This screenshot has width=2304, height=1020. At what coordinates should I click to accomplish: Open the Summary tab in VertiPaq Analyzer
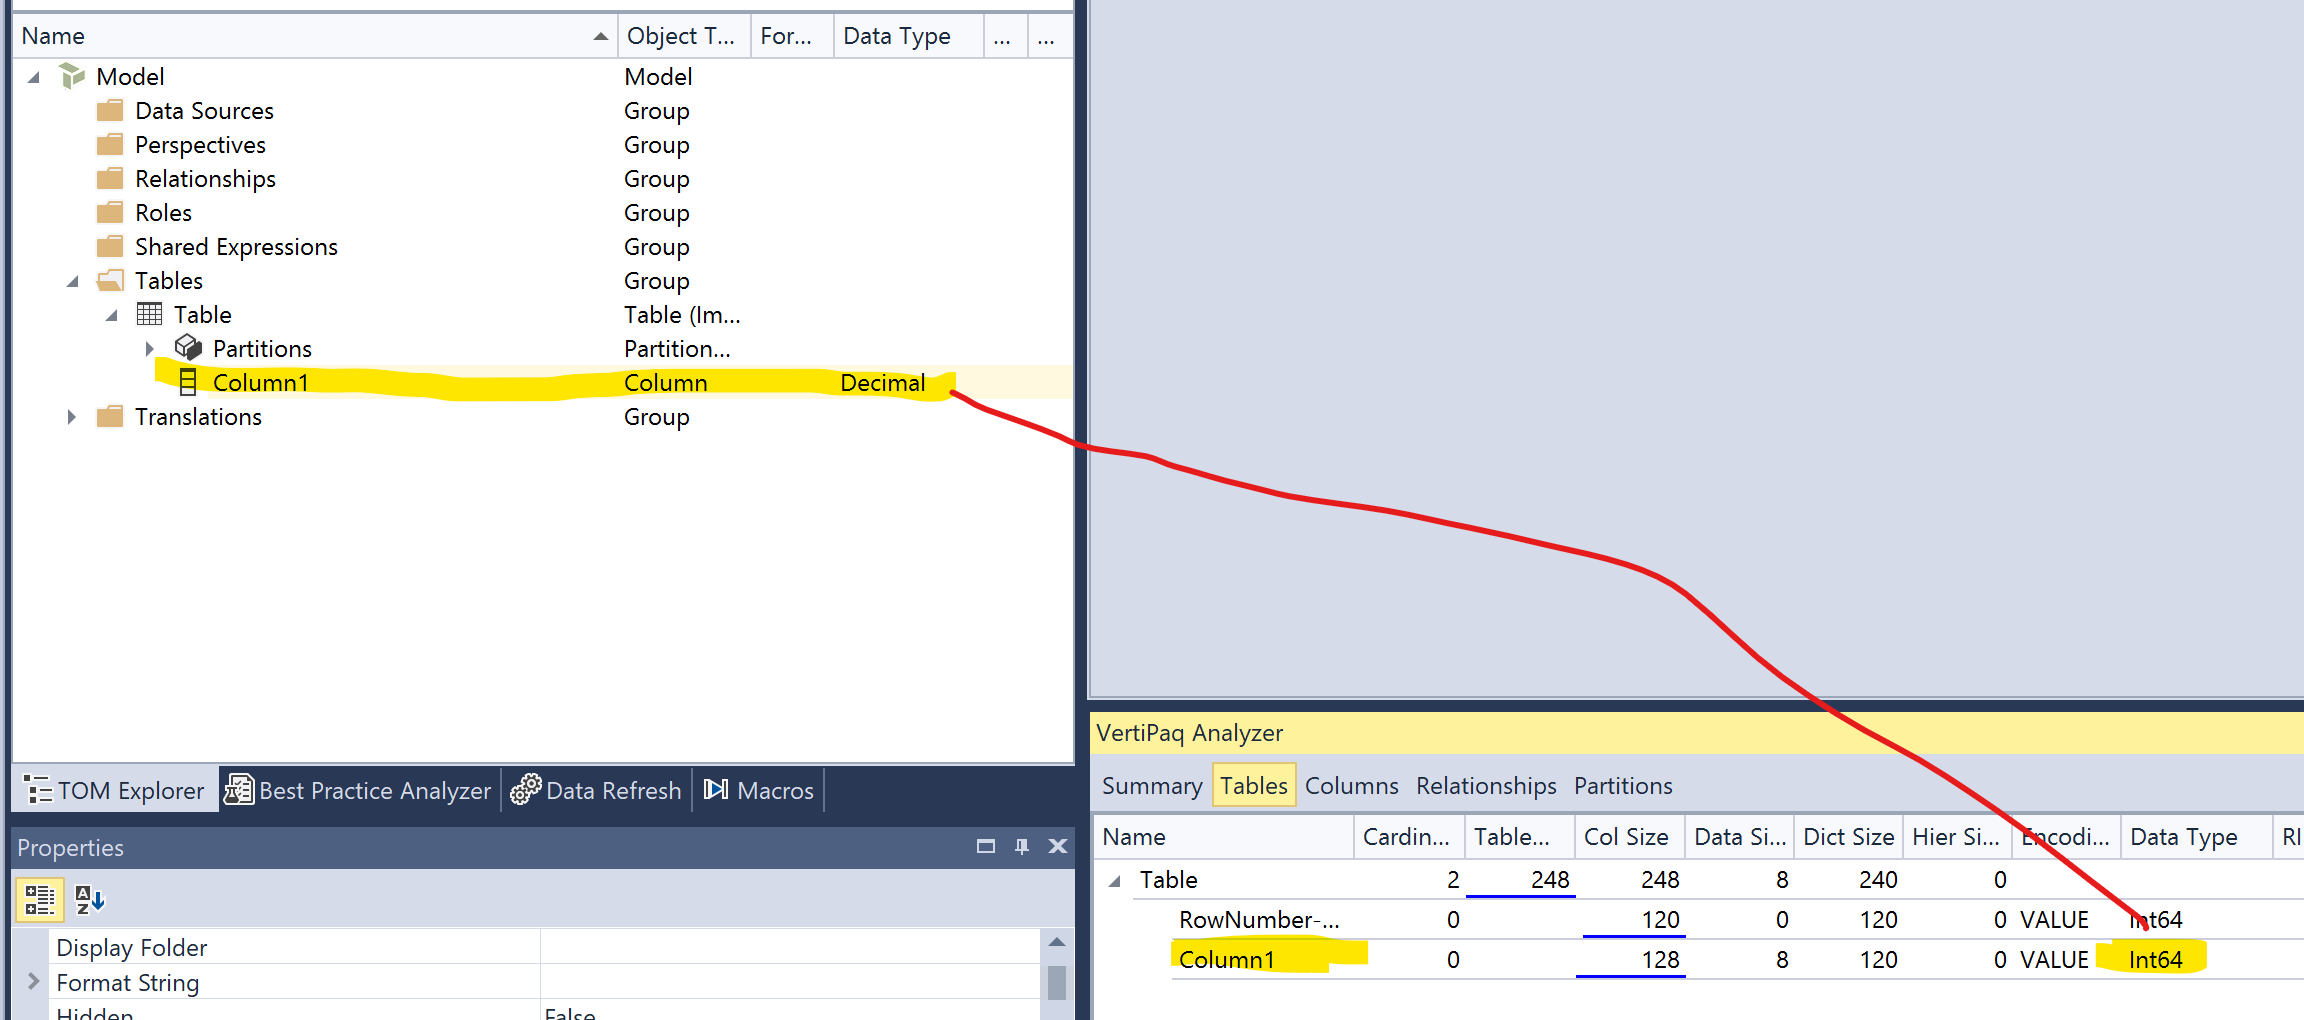coord(1151,786)
